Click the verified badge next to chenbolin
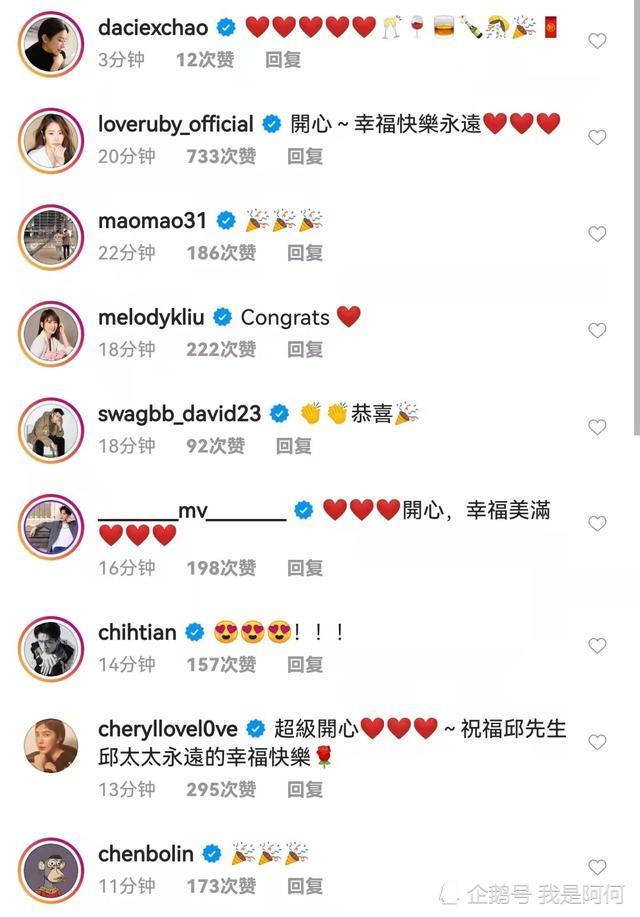 (x=212, y=854)
